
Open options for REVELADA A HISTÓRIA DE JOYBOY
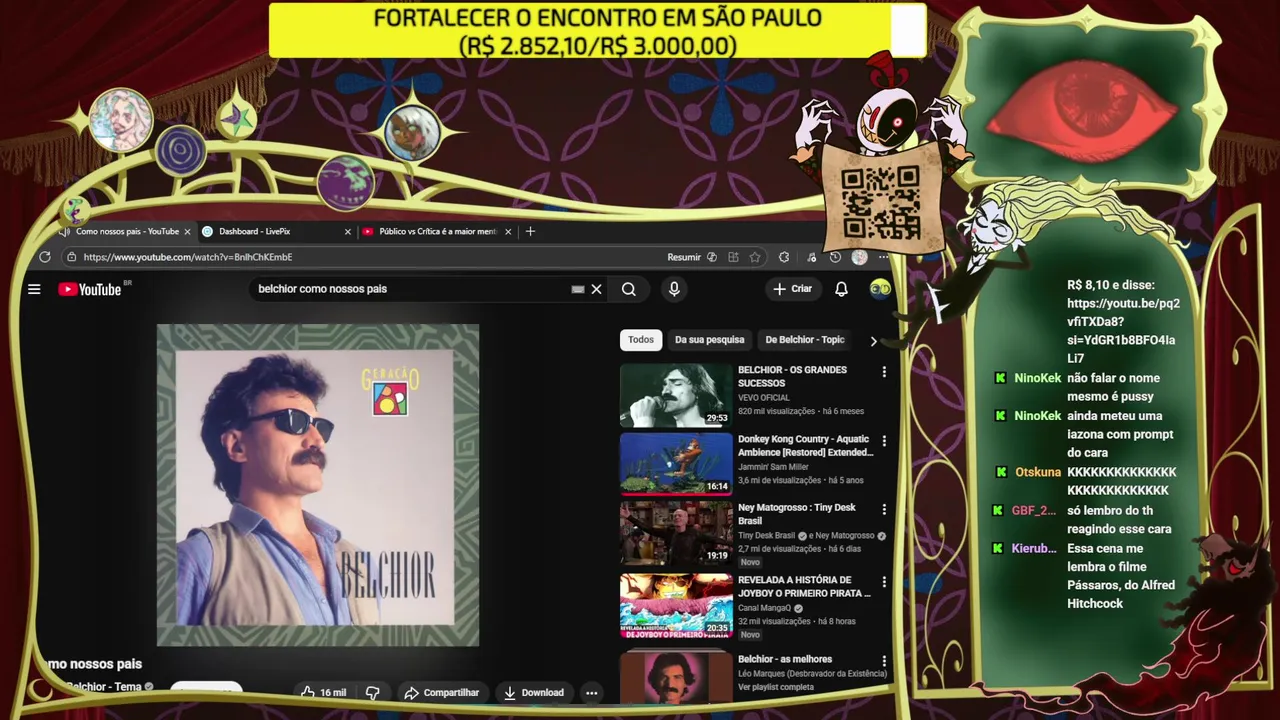[884, 582]
